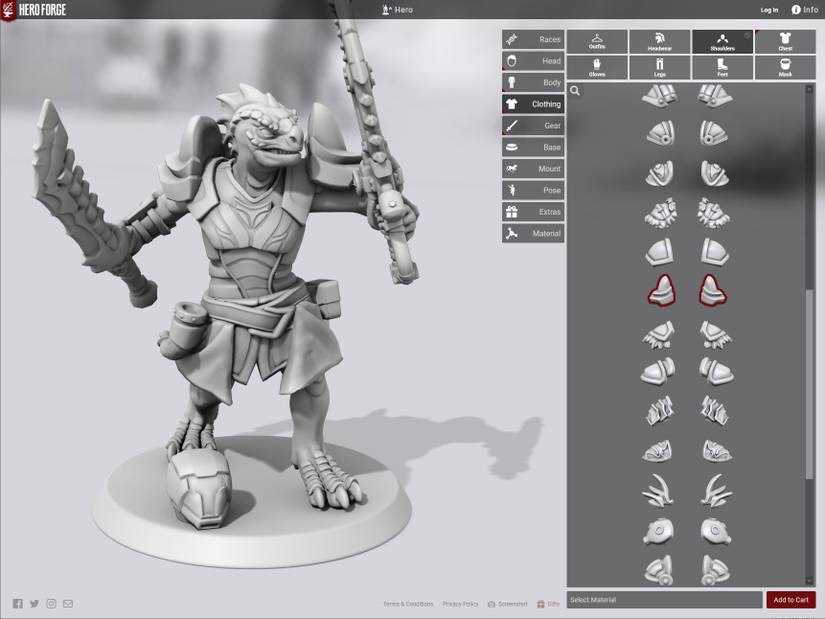Switch to the Mask clothing tab
Viewport: 825px width, 619px height.
click(x=785, y=67)
